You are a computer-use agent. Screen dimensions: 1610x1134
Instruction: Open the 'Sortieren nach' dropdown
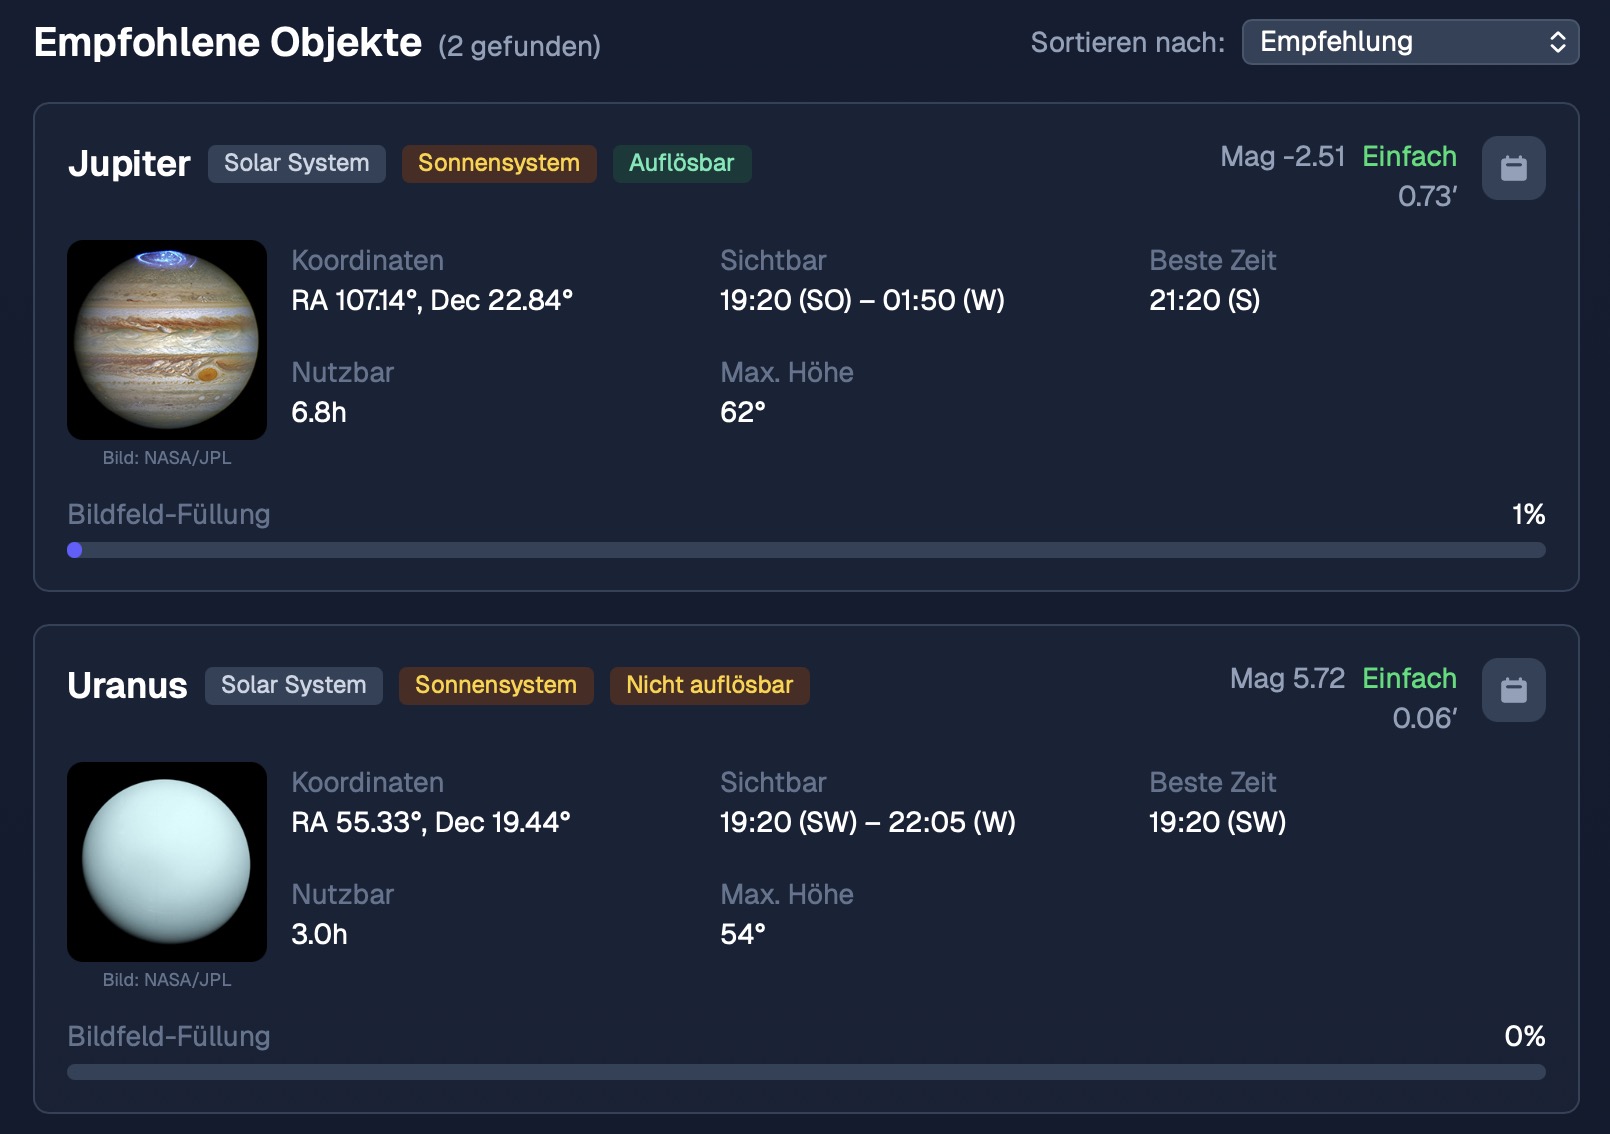[x=1410, y=42]
